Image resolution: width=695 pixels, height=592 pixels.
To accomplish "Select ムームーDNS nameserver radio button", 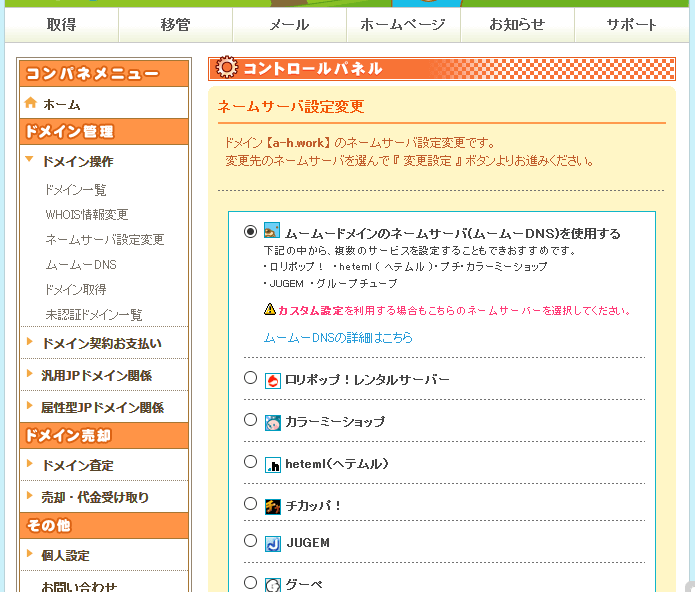I will tap(250, 232).
